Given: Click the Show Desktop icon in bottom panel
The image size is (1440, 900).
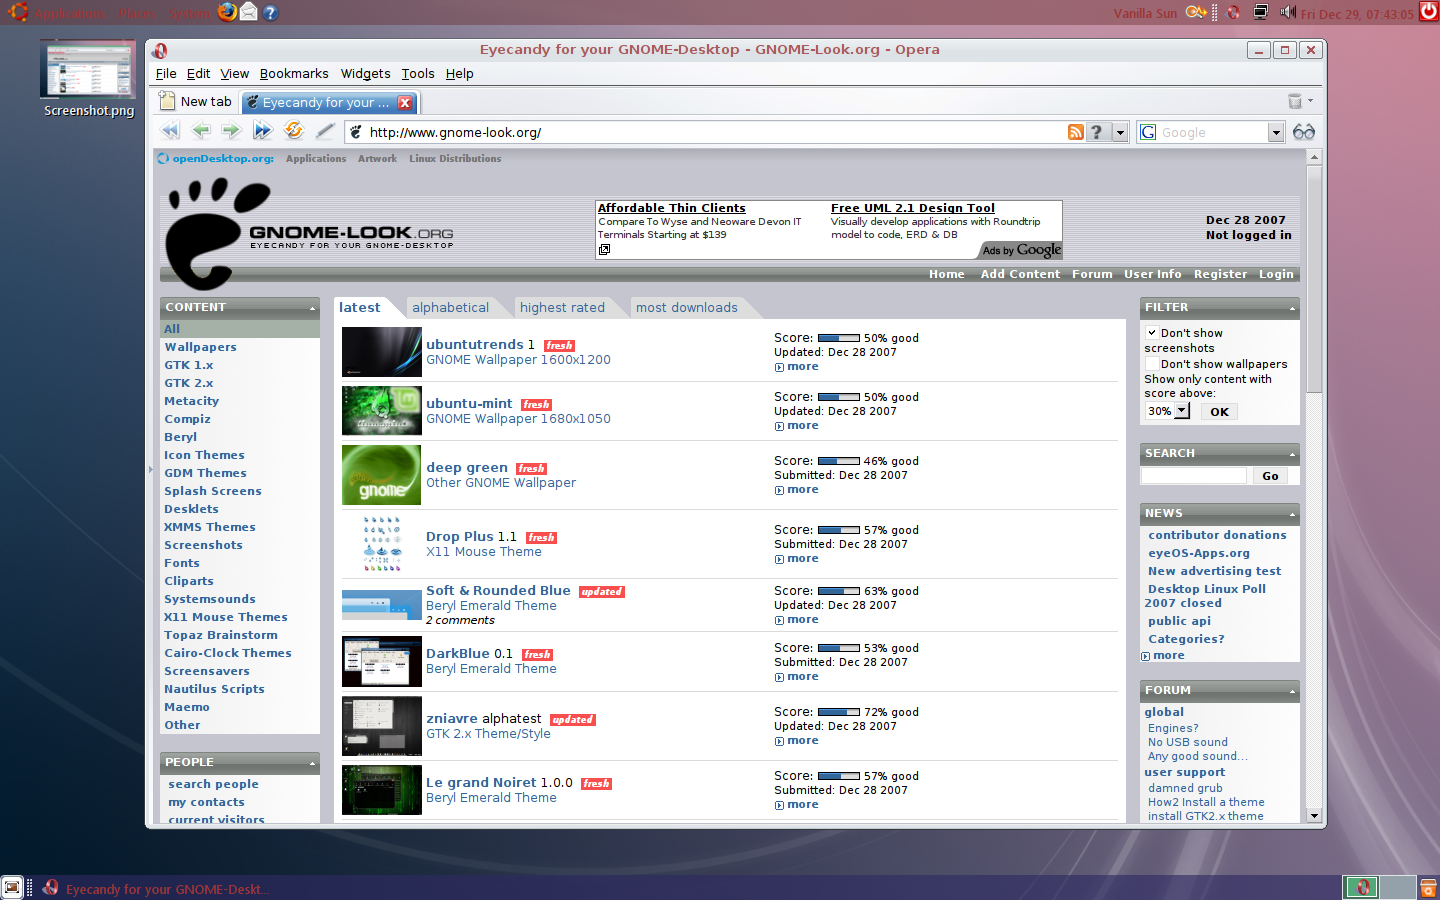Looking at the screenshot, I should (12, 887).
